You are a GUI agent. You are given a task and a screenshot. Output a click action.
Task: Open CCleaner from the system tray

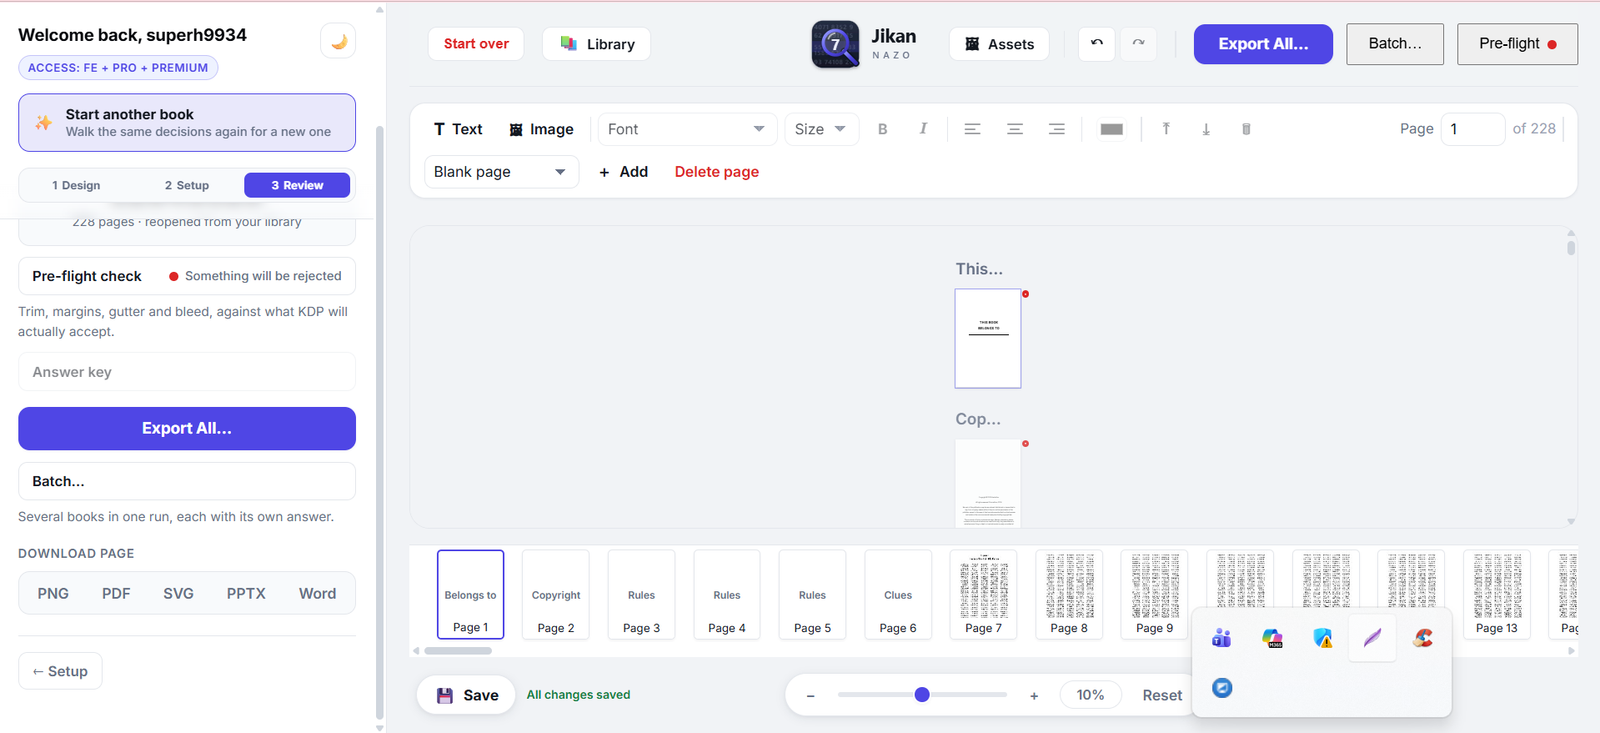click(1423, 638)
